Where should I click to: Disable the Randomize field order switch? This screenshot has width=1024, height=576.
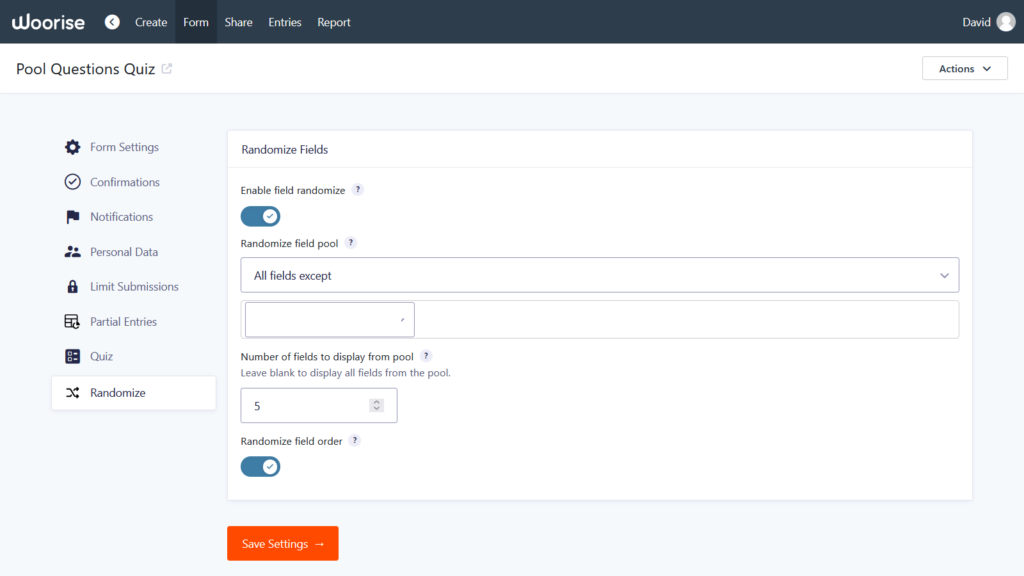[x=260, y=466]
